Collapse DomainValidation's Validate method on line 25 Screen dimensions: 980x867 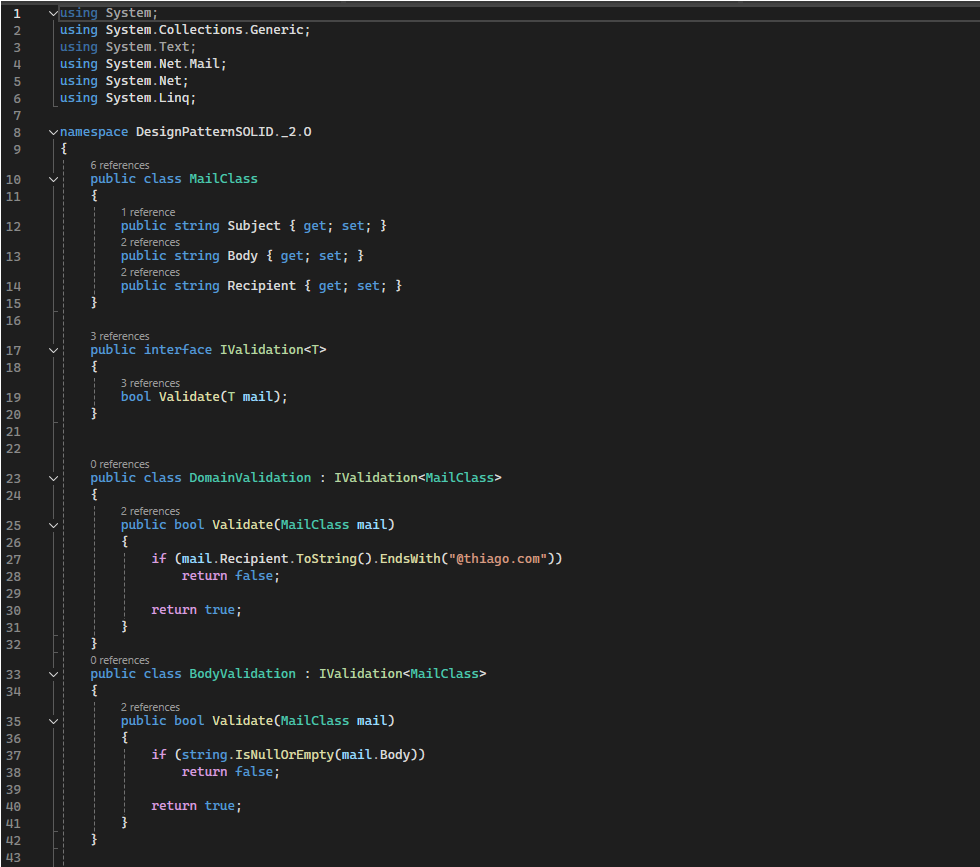(x=53, y=525)
